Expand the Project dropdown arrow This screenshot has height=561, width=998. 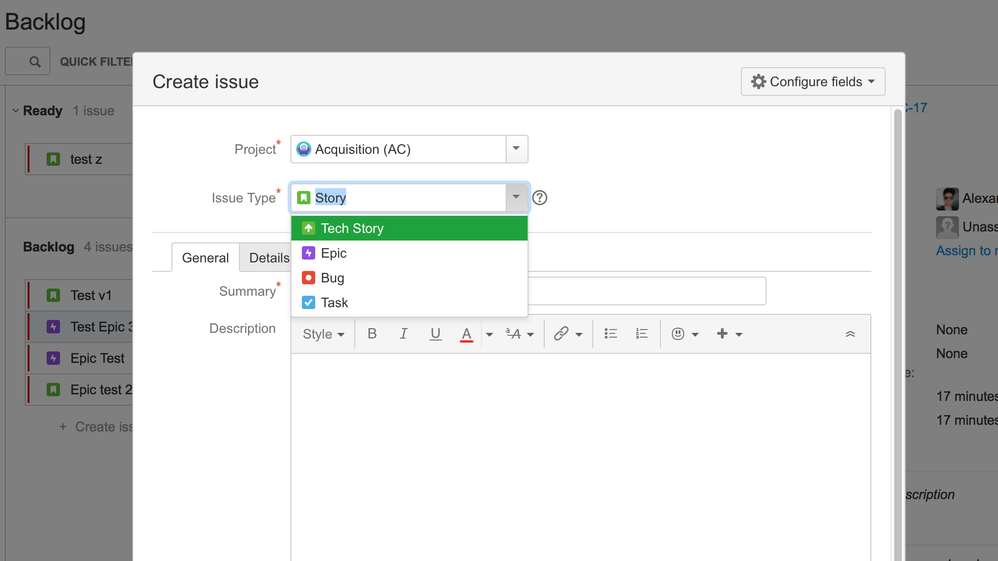pyautogui.click(x=516, y=149)
